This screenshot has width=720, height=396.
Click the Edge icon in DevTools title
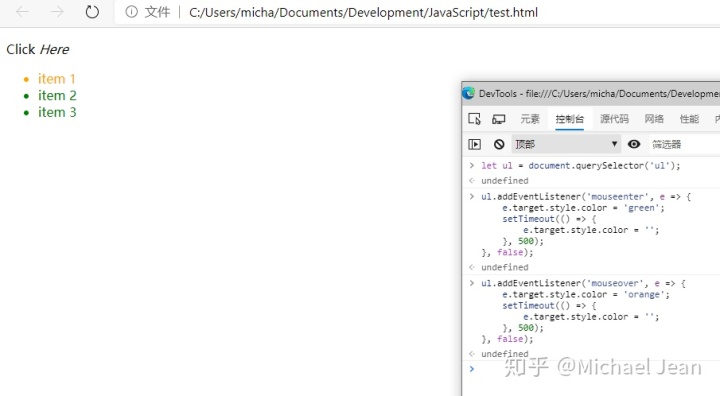click(468, 93)
